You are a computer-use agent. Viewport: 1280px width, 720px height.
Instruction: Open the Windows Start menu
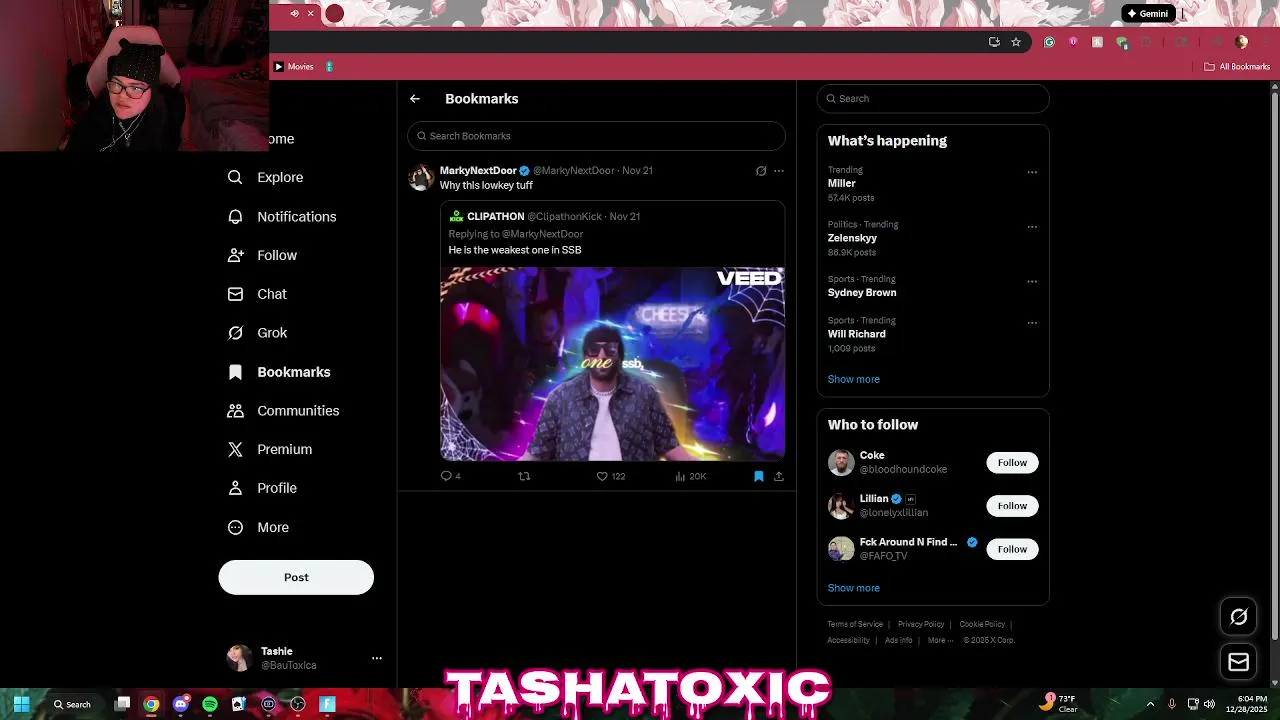point(21,704)
